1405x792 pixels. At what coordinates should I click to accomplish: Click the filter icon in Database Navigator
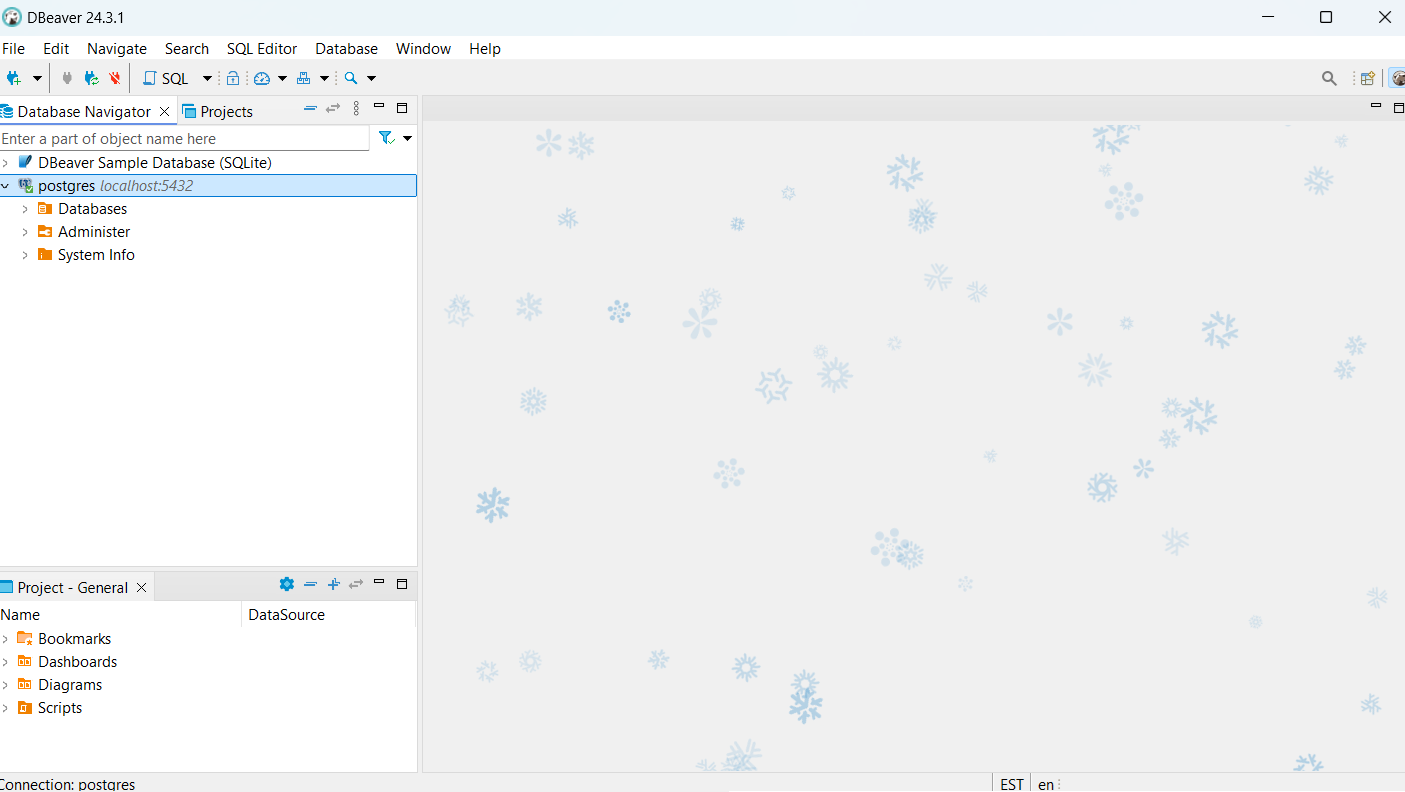pyautogui.click(x=386, y=138)
